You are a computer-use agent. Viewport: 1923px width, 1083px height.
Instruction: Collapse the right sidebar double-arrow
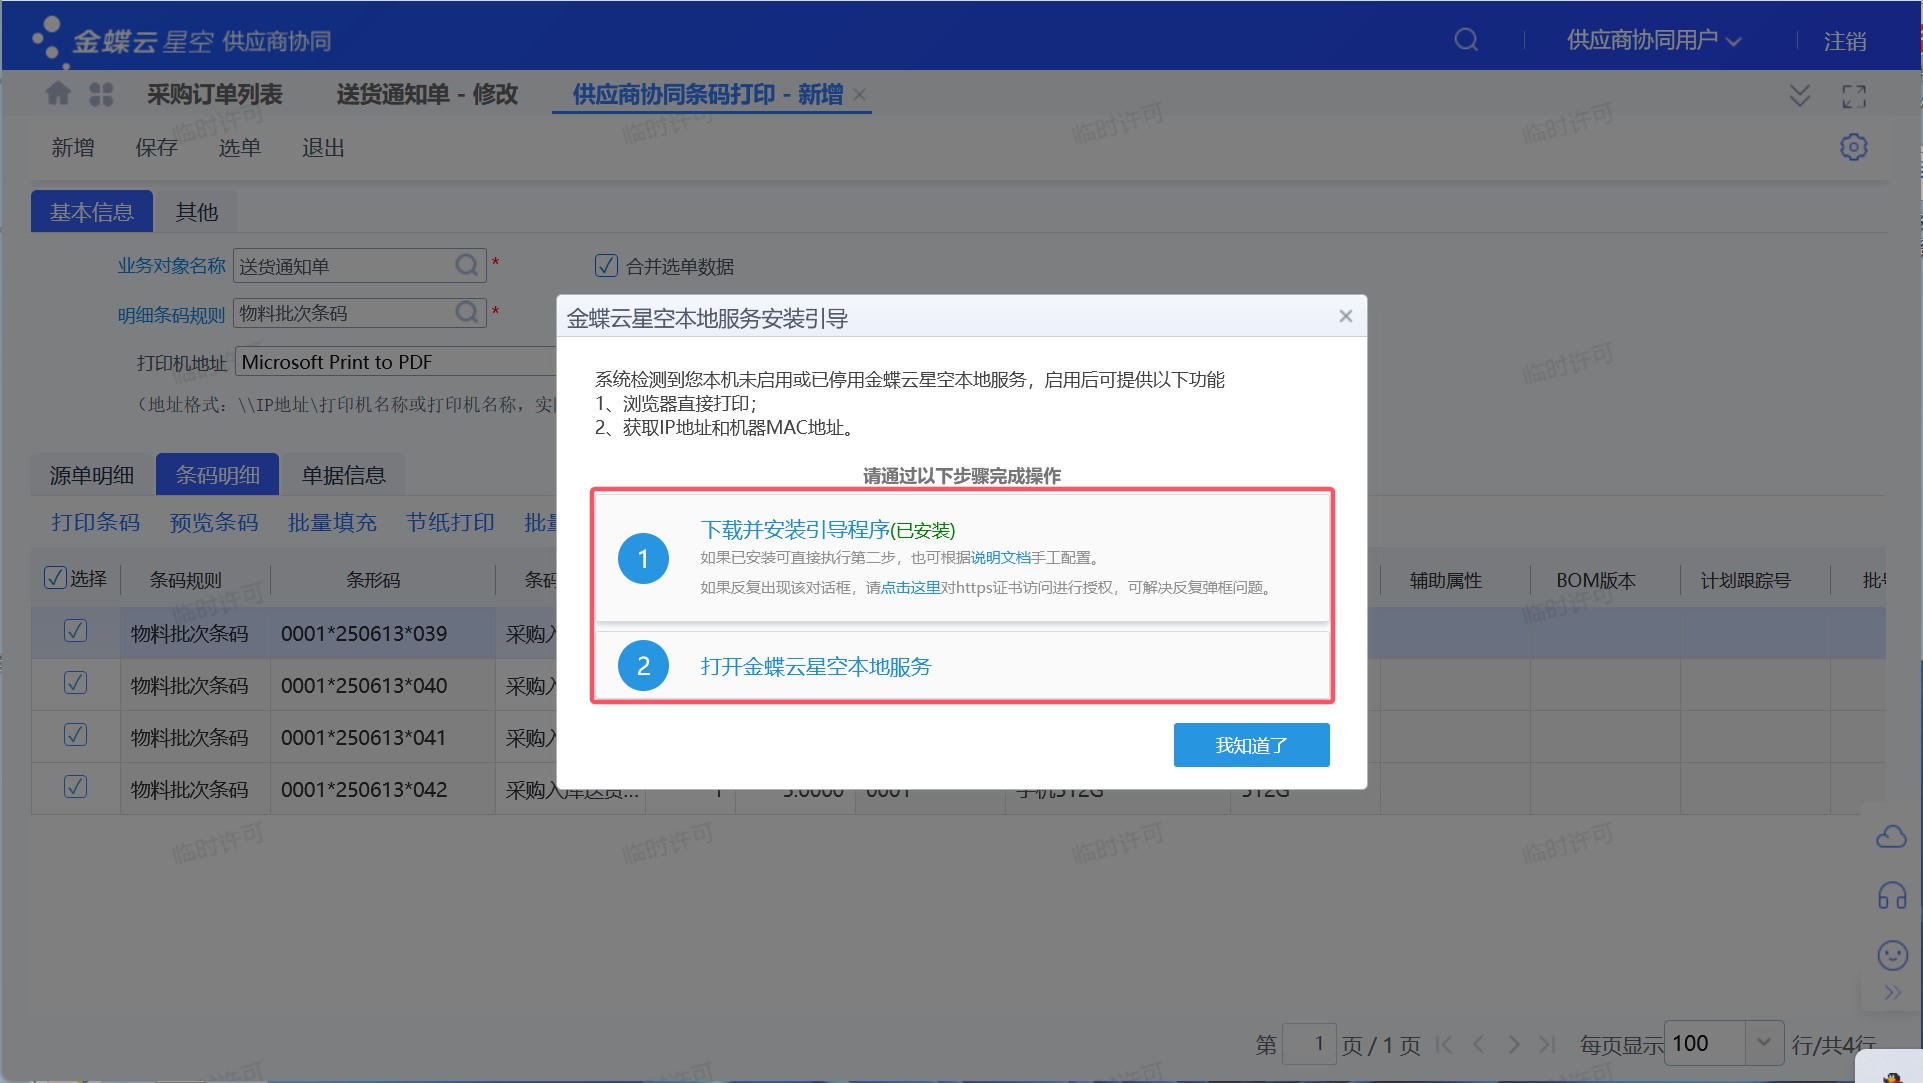pos(1892,993)
